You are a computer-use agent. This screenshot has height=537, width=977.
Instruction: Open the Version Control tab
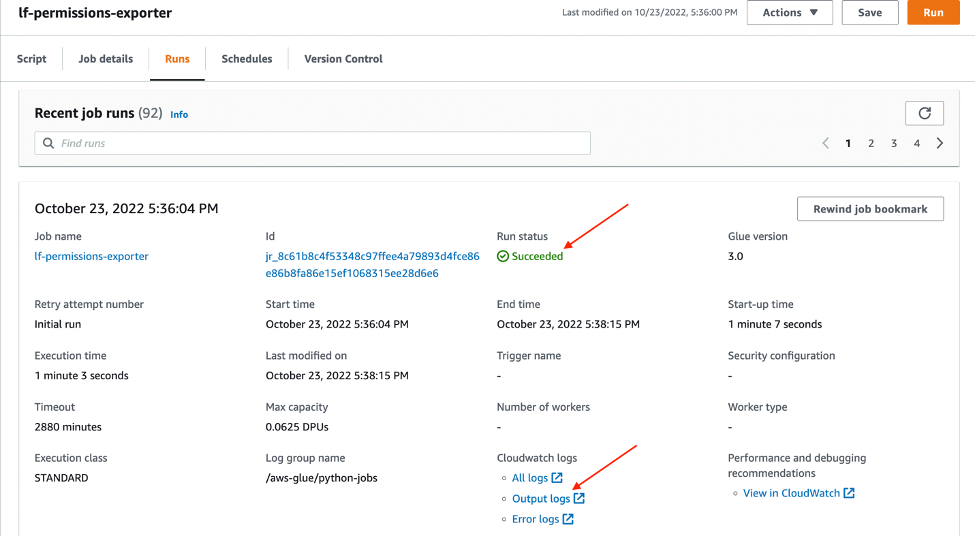(343, 59)
